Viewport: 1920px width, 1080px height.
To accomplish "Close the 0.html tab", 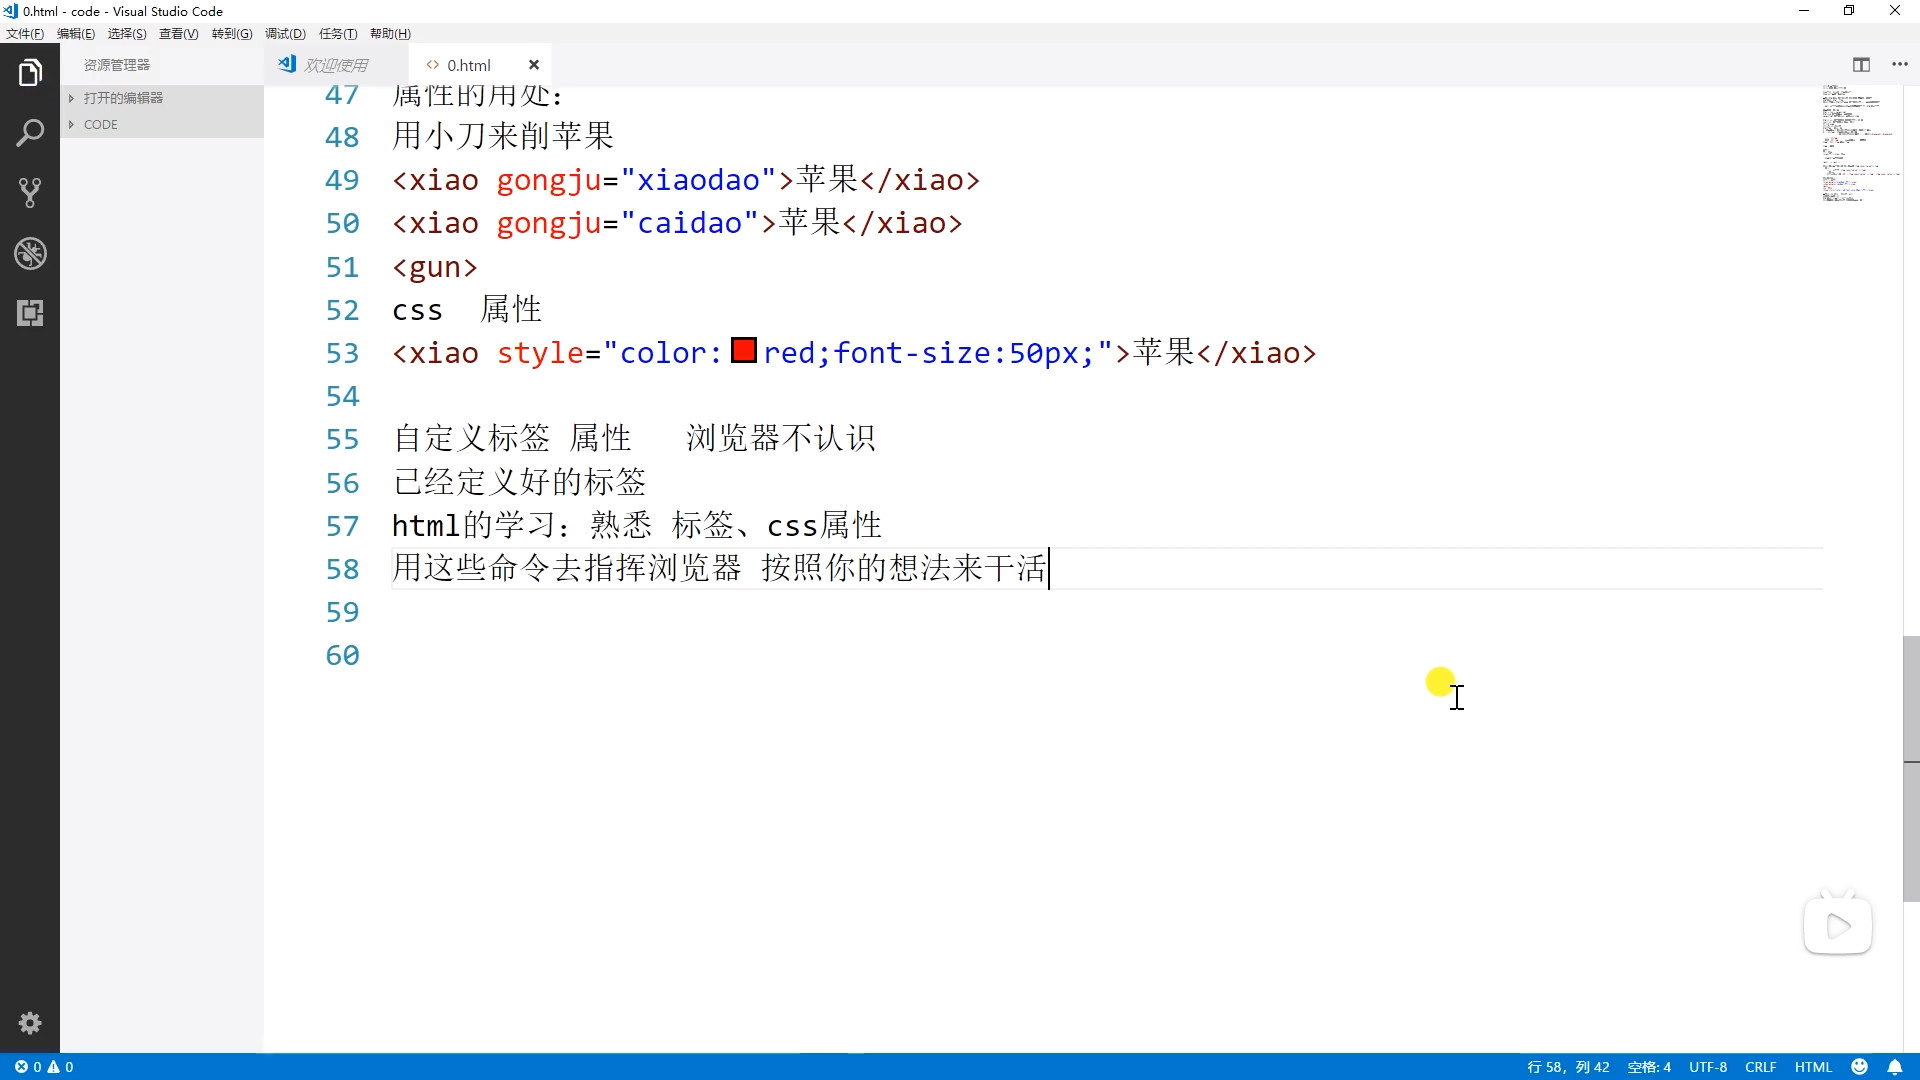I will pos(534,65).
